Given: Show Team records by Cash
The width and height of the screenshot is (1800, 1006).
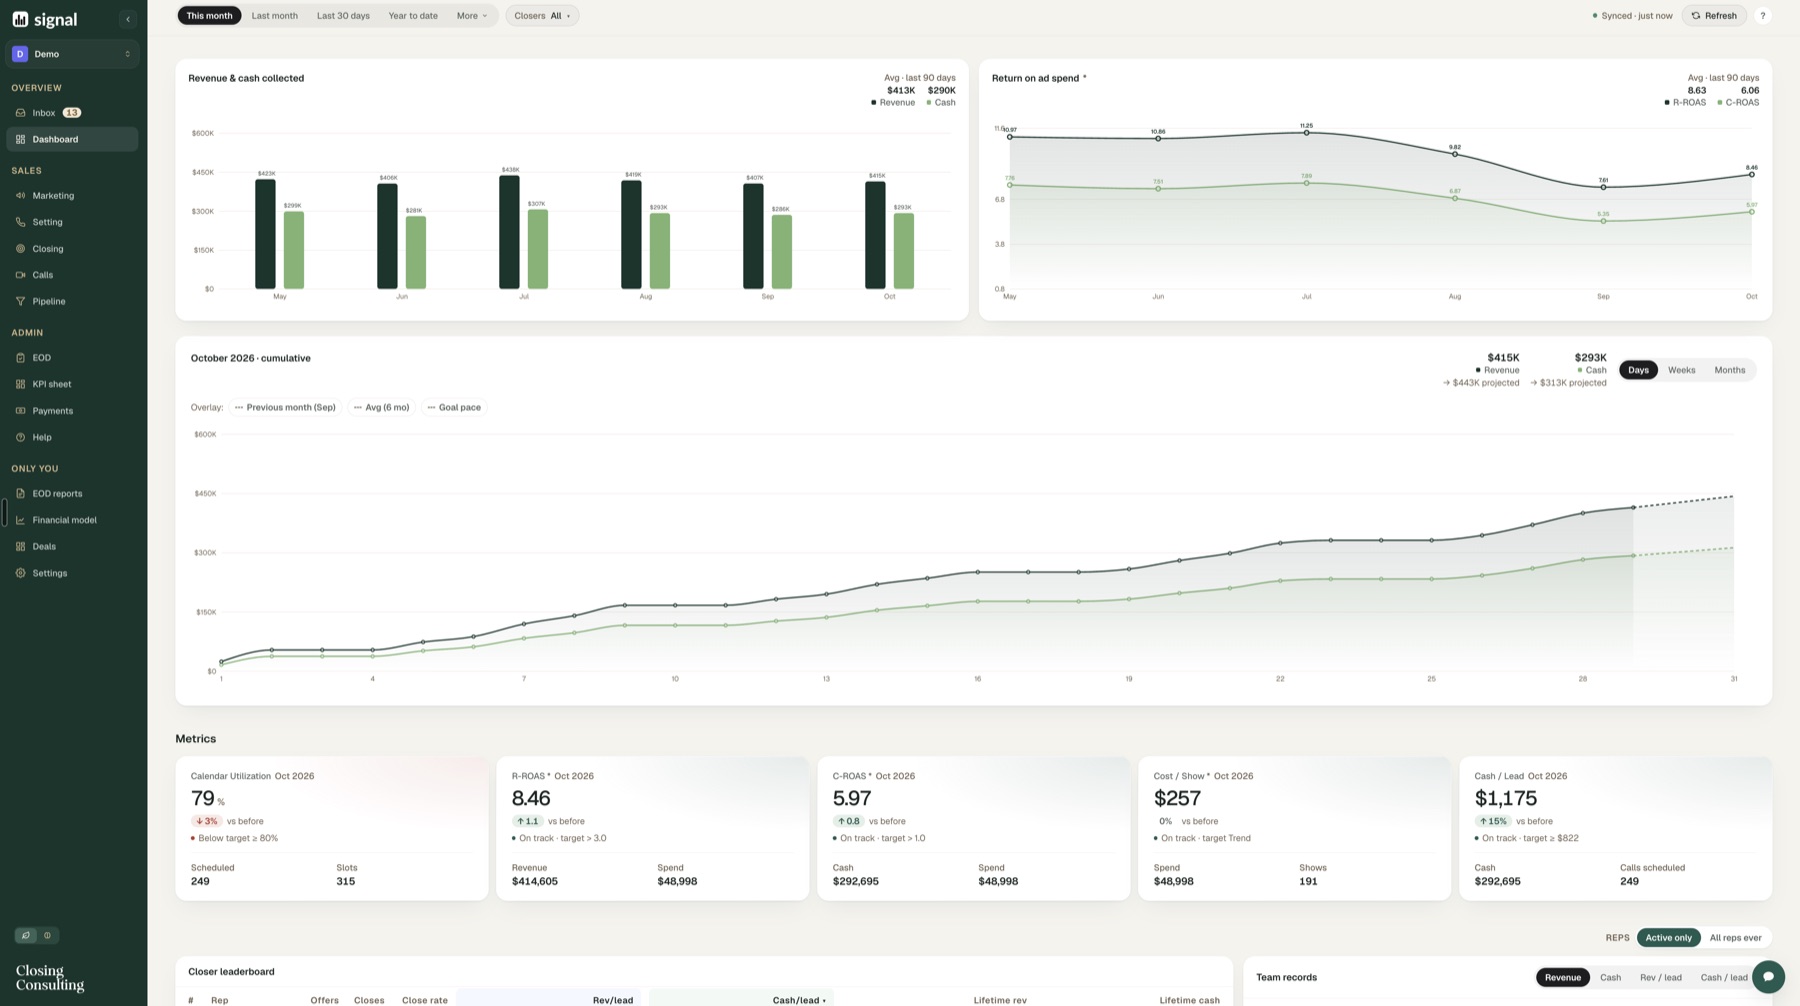Looking at the screenshot, I should coord(1610,978).
